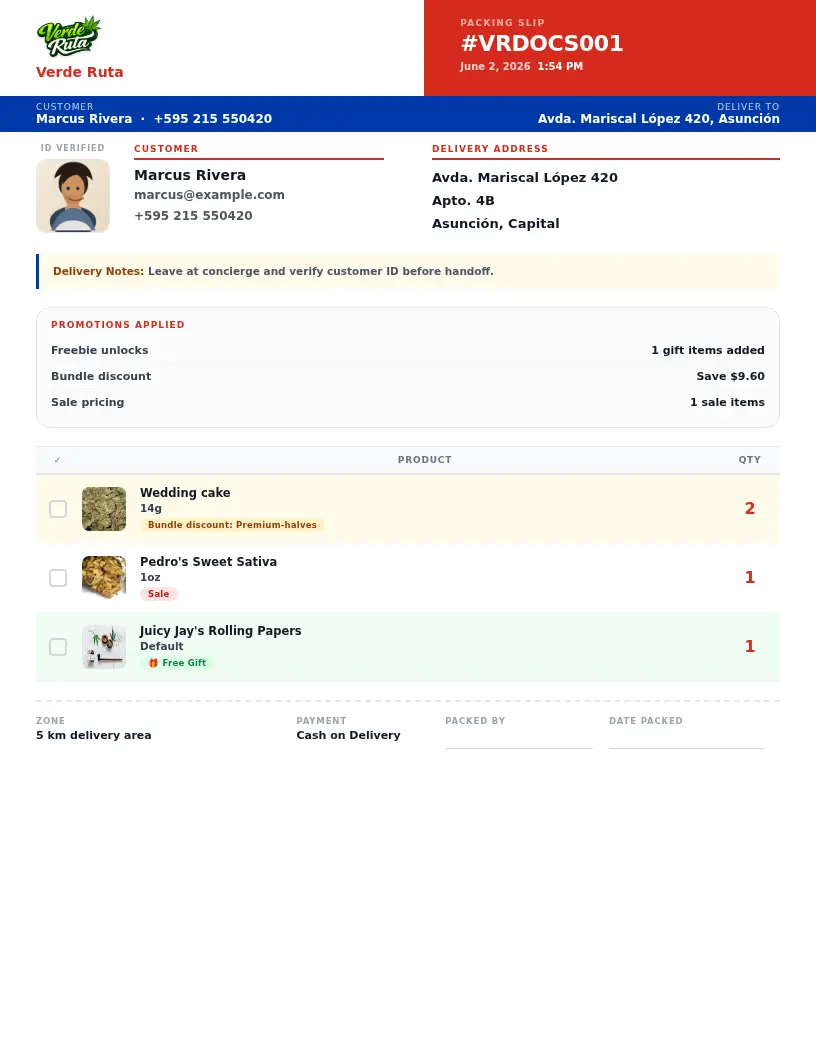
Task: Click the QTY column header
Action: pos(749,460)
